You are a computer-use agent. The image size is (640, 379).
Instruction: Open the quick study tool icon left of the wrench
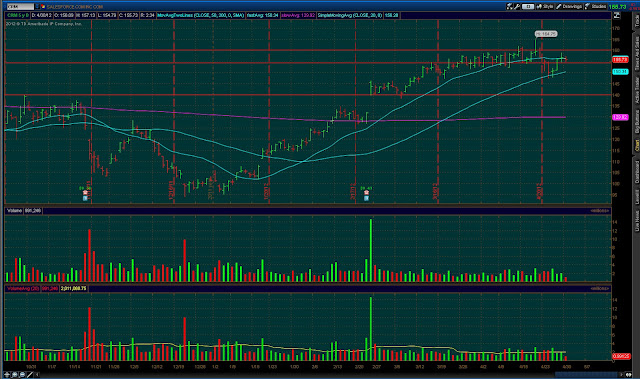coord(509,7)
